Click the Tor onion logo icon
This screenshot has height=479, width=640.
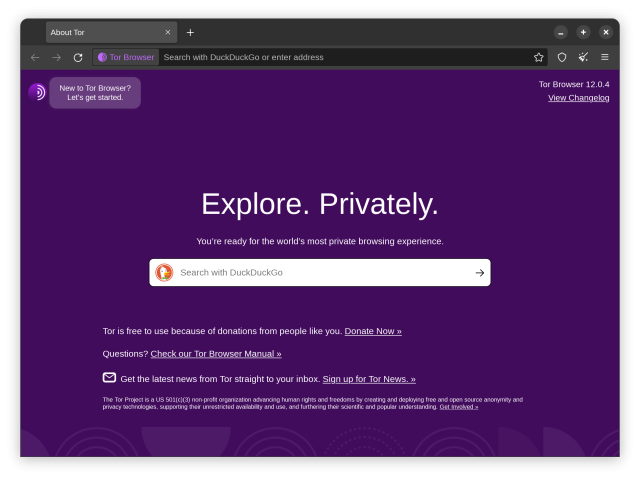click(37, 92)
